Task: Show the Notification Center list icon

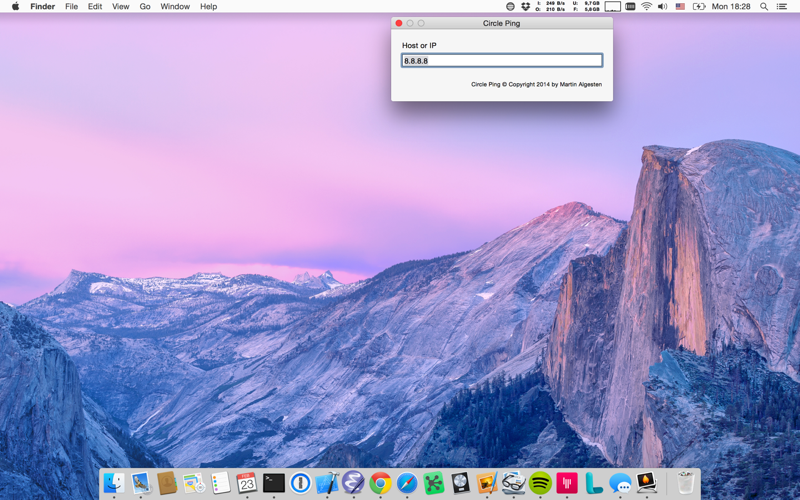Action: pyautogui.click(x=782, y=7)
